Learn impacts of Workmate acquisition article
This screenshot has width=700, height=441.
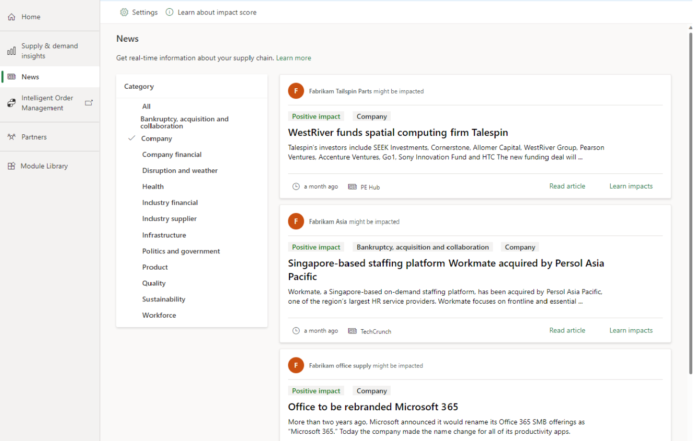click(631, 330)
